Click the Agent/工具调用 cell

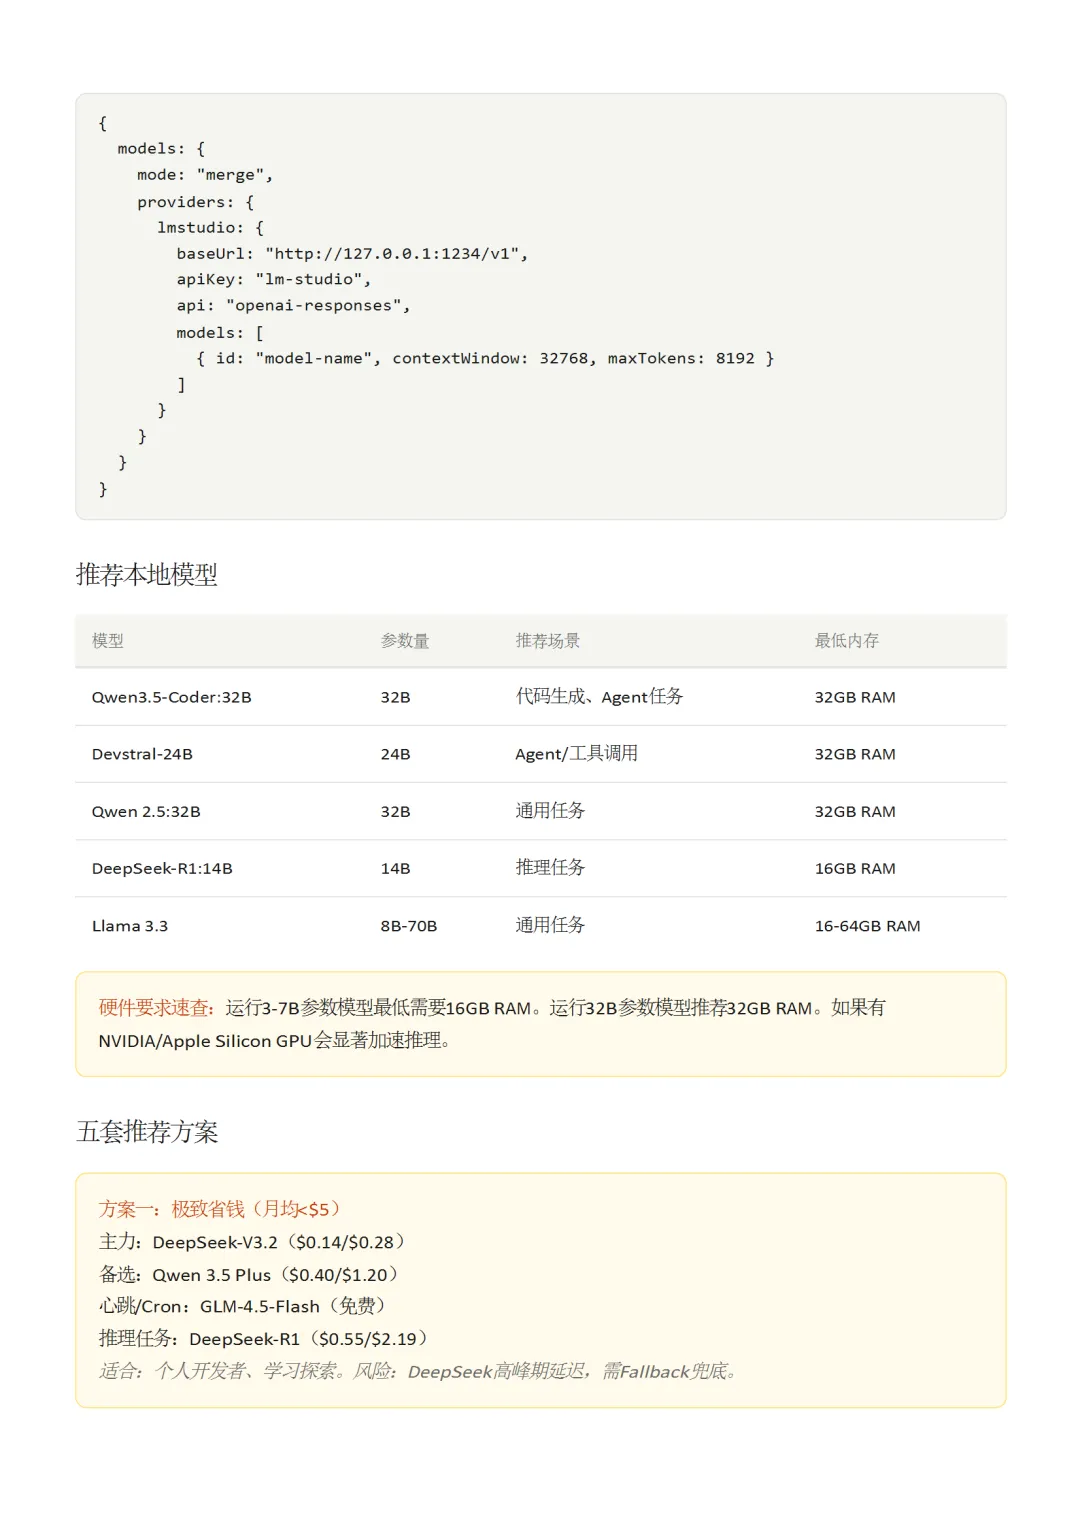[576, 754]
